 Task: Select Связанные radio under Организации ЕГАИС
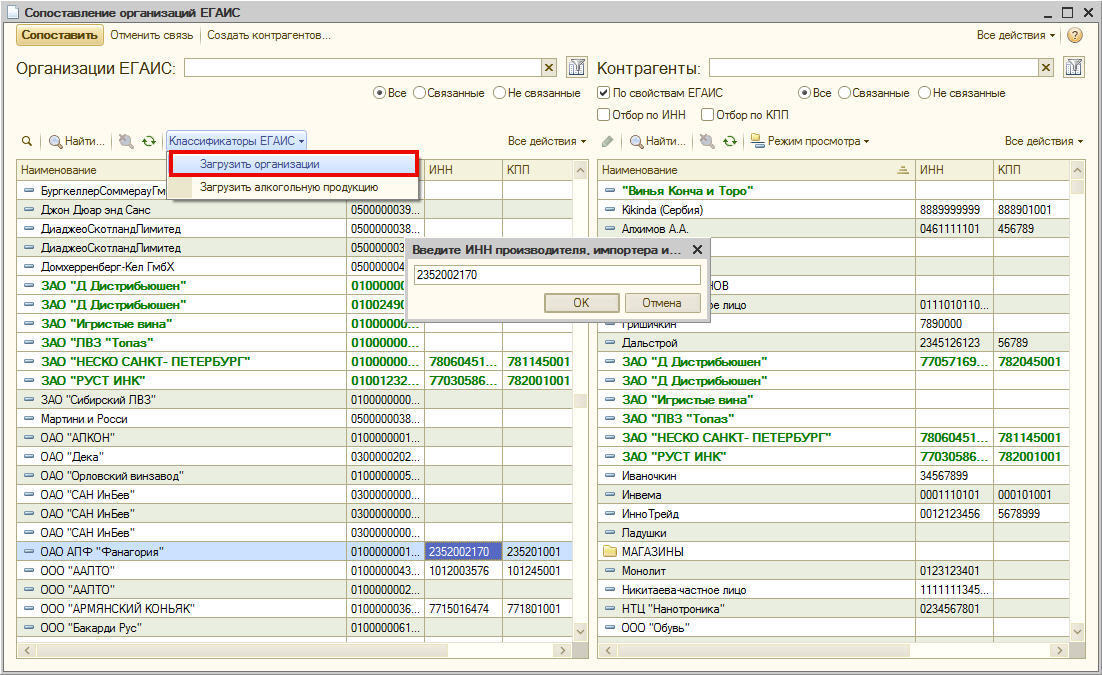click(x=420, y=93)
